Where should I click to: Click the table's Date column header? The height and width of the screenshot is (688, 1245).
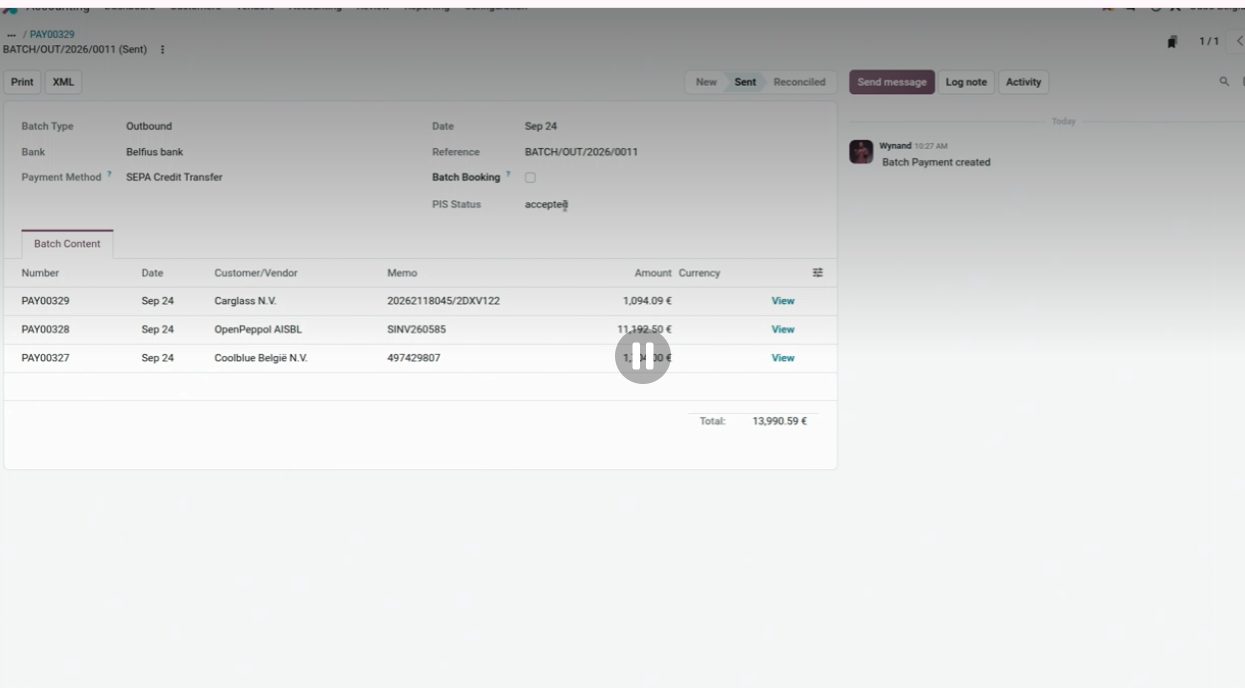pyautogui.click(x=152, y=273)
